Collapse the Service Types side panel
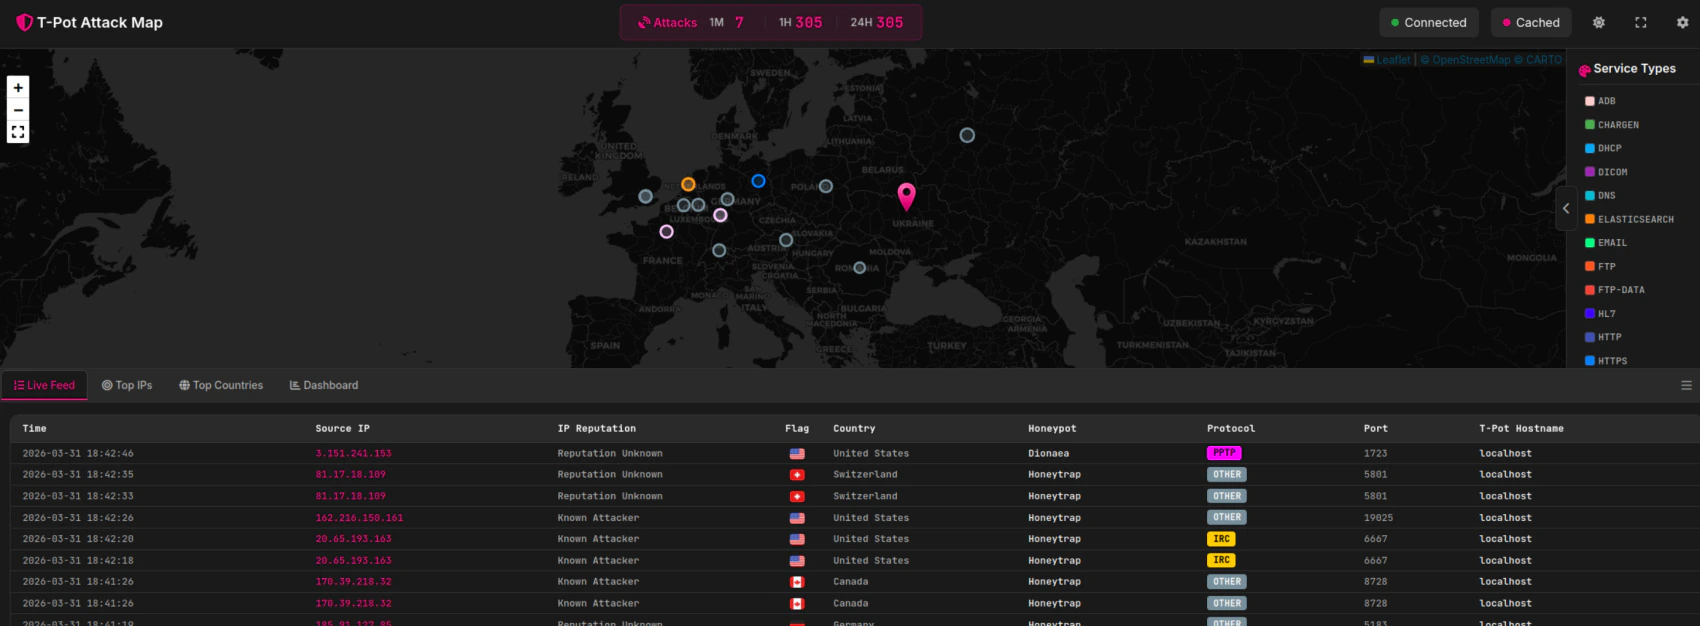Image resolution: width=1700 pixels, height=626 pixels. click(x=1566, y=209)
